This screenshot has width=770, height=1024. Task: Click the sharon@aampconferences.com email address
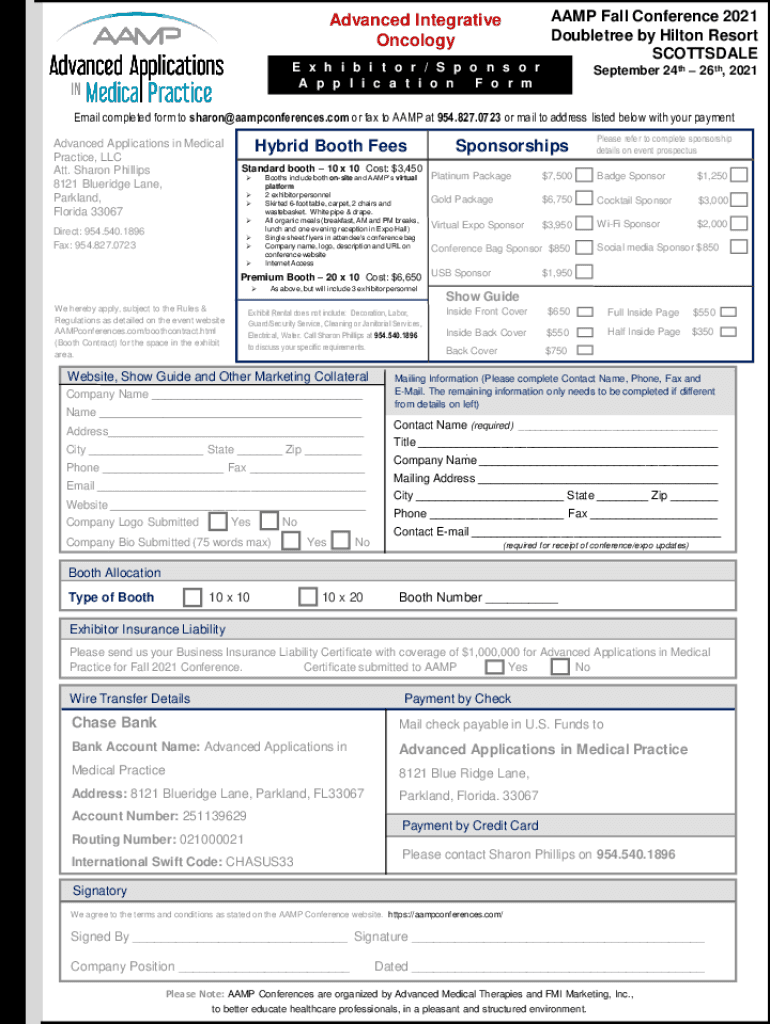click(269, 118)
